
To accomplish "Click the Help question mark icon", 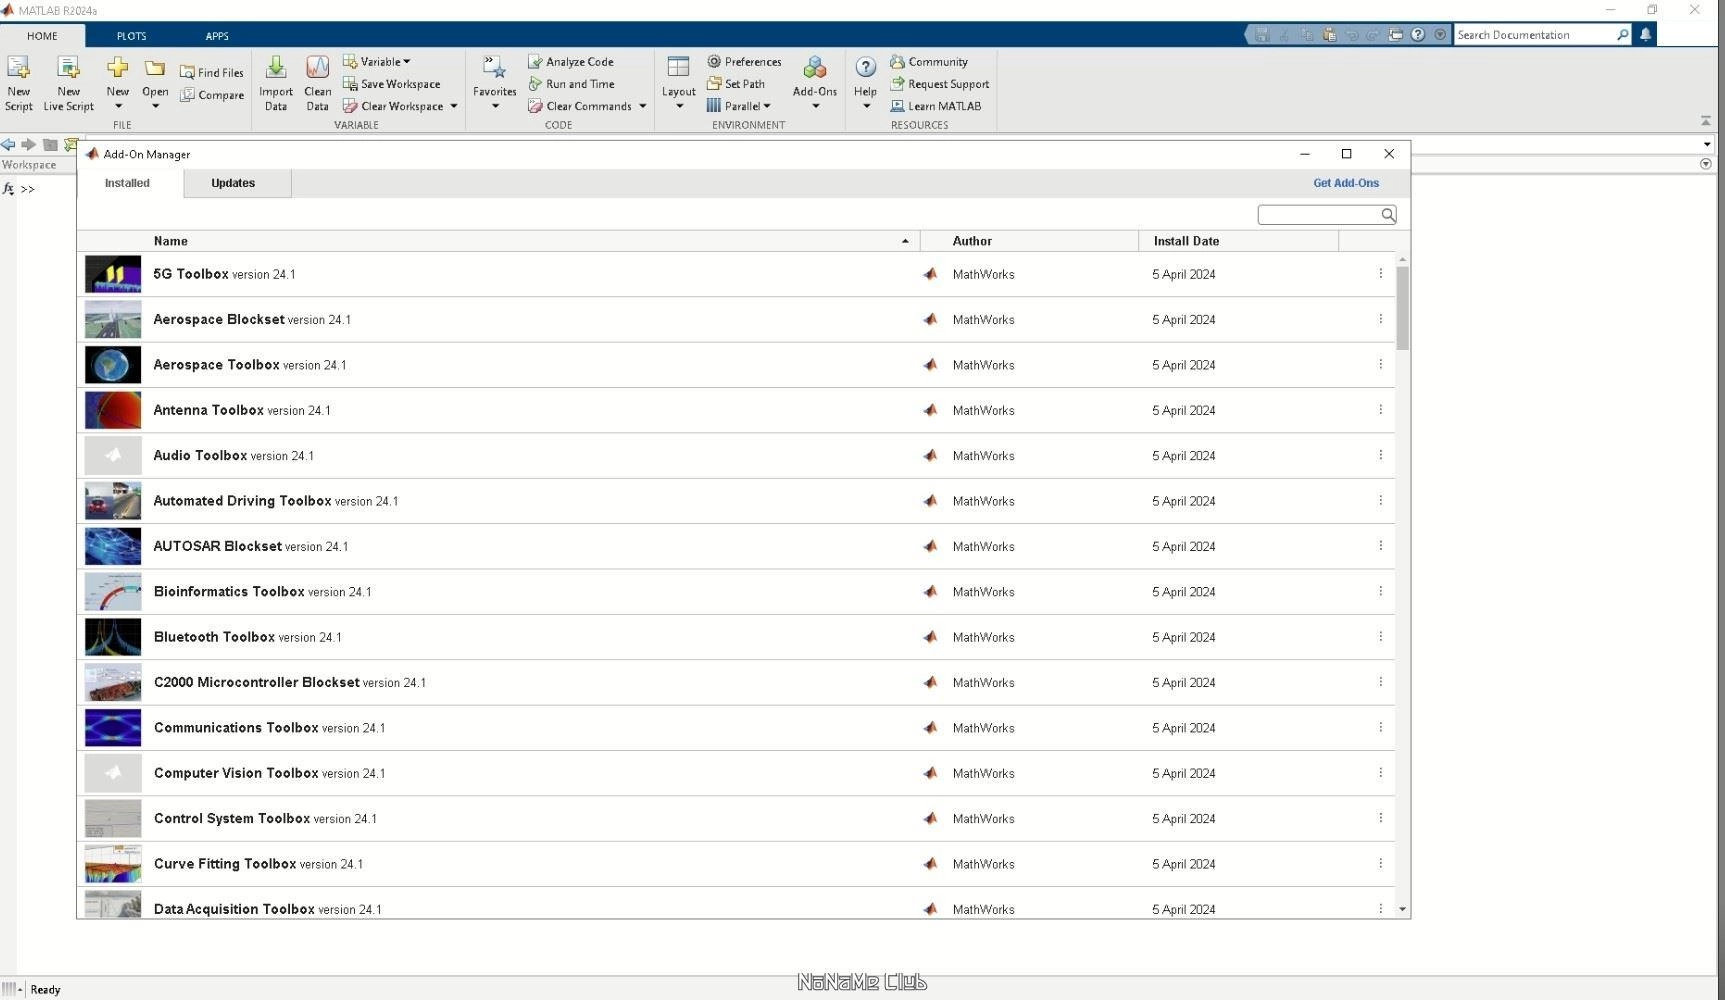I will click(x=866, y=67).
